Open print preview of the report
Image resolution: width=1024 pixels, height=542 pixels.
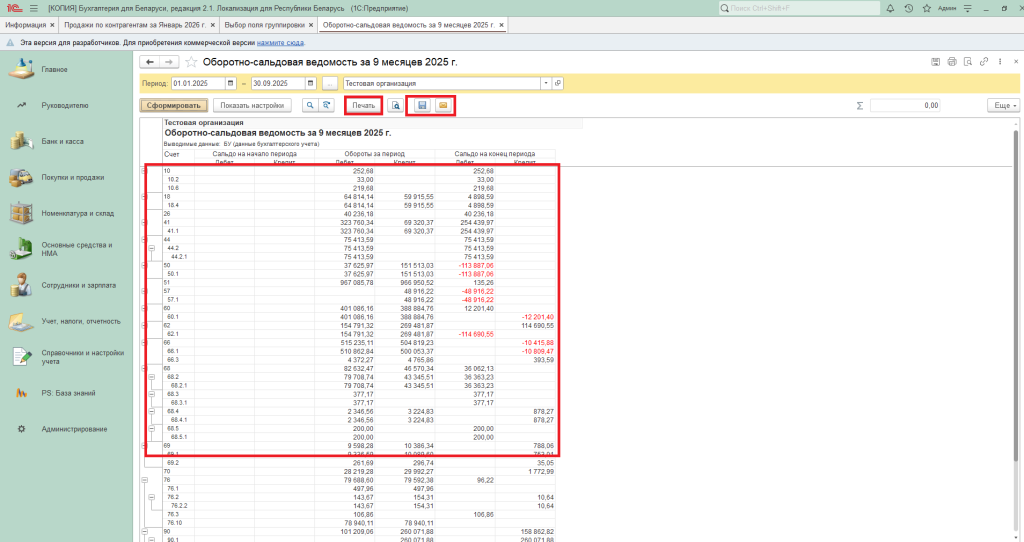(x=396, y=105)
